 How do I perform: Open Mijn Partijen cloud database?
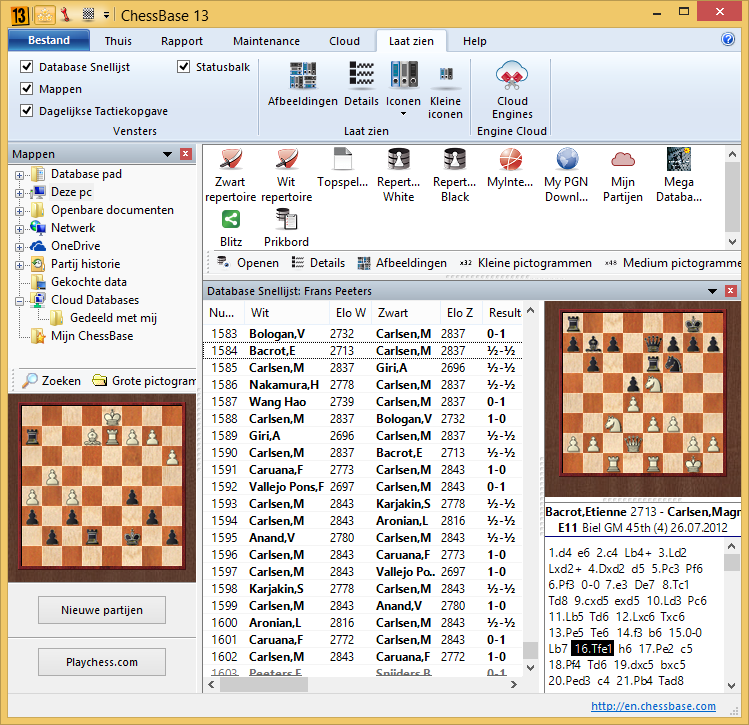click(x=623, y=175)
